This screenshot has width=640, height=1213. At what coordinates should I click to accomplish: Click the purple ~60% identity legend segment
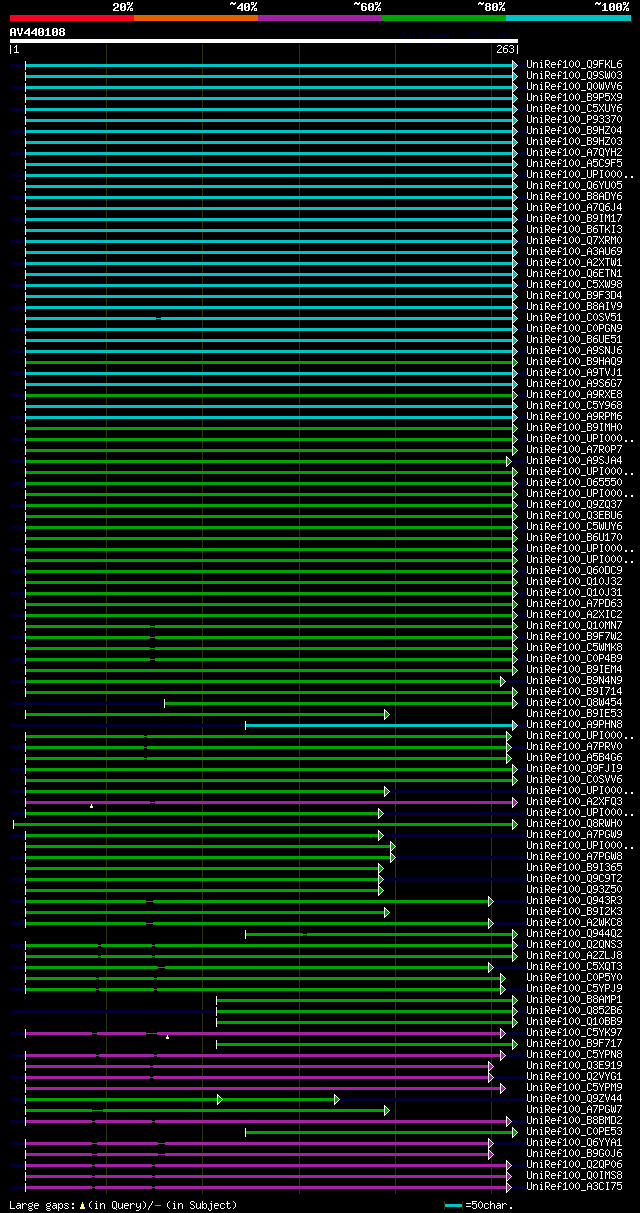pos(319,18)
